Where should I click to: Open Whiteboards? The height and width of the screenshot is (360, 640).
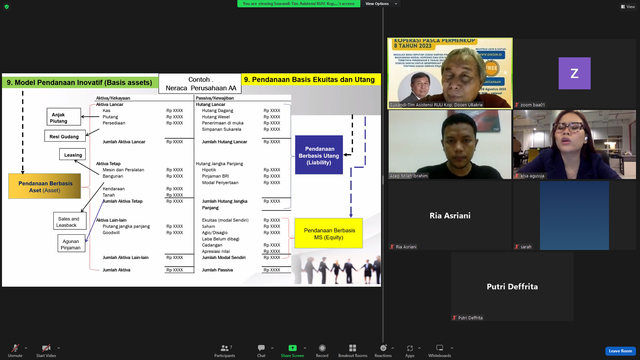pyautogui.click(x=440, y=350)
